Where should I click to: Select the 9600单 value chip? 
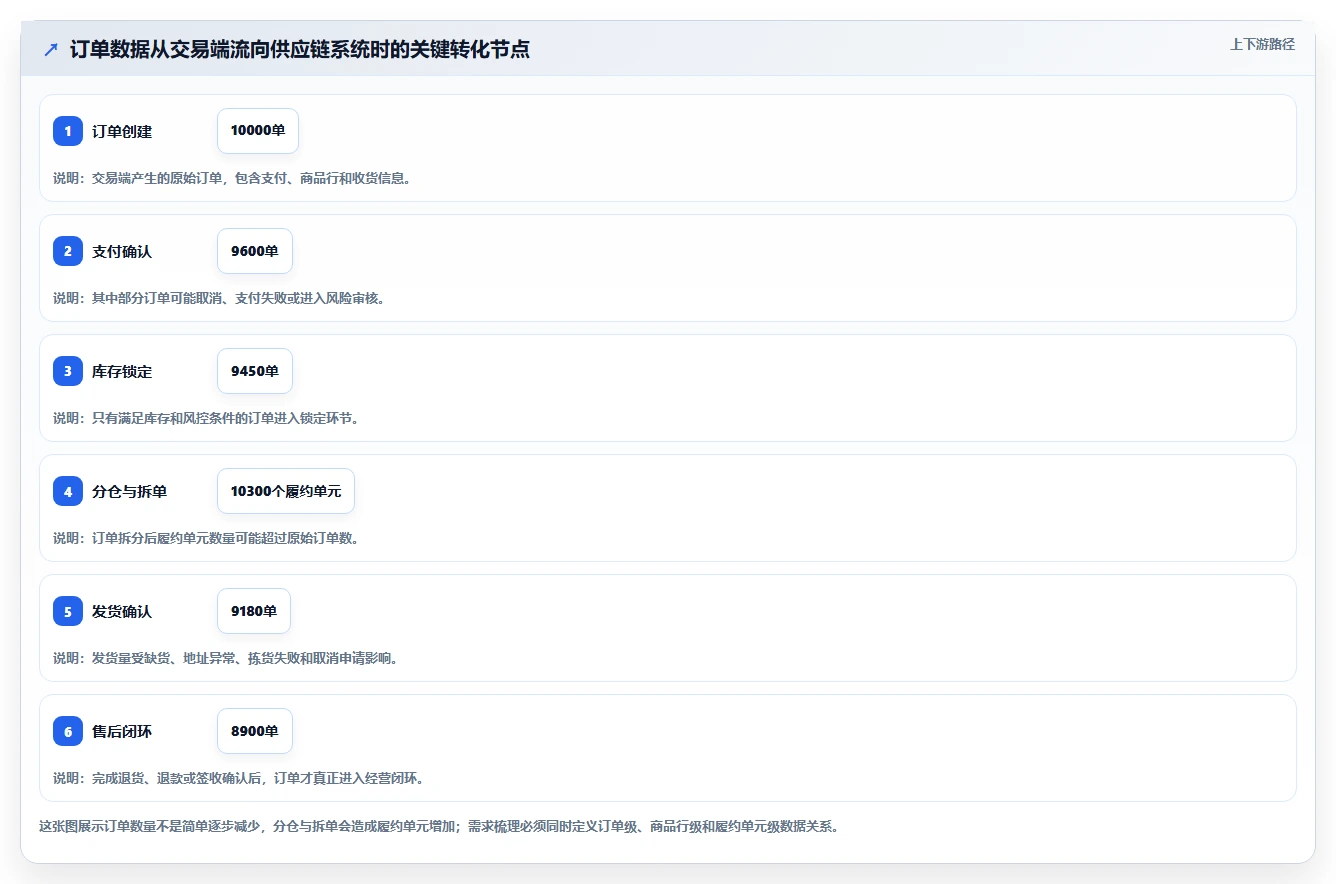coord(255,251)
